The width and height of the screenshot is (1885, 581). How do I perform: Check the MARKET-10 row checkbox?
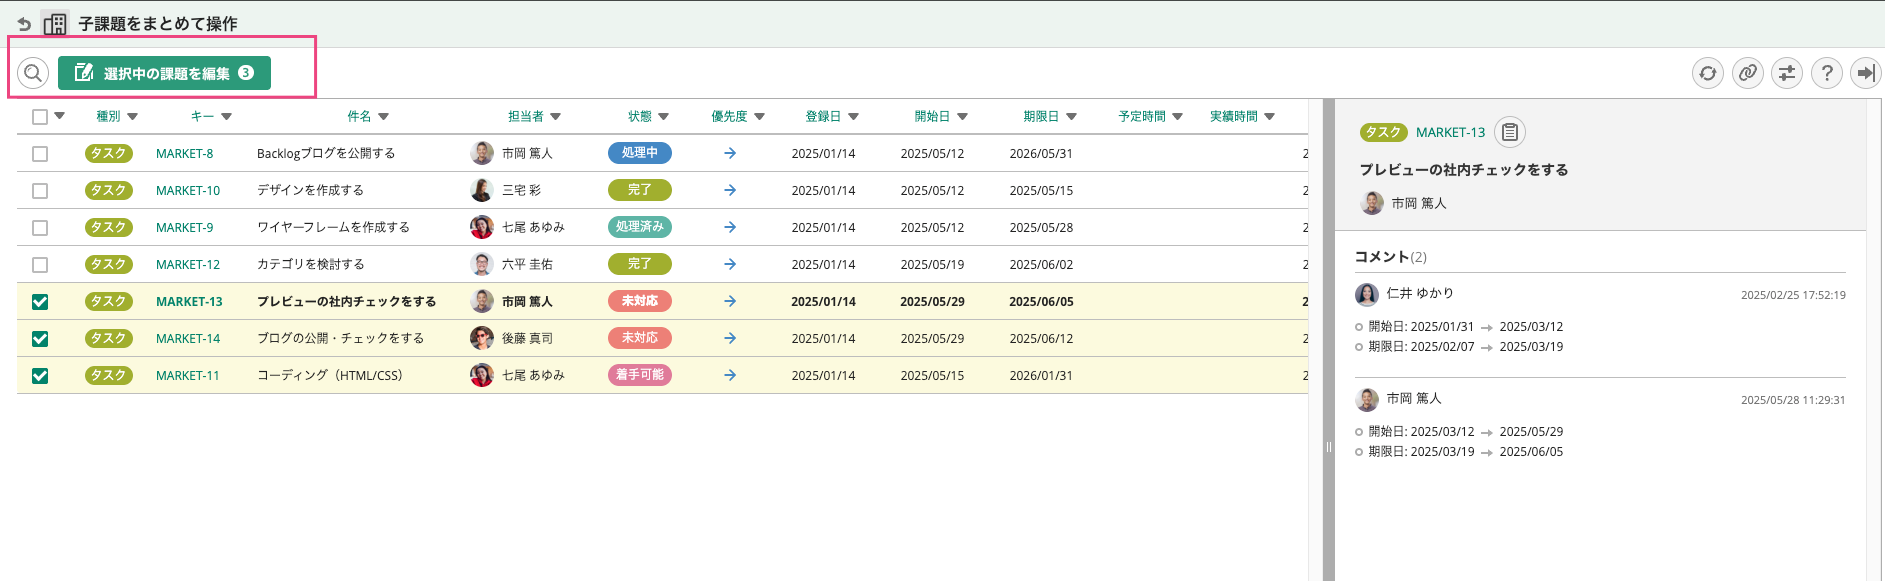click(40, 191)
